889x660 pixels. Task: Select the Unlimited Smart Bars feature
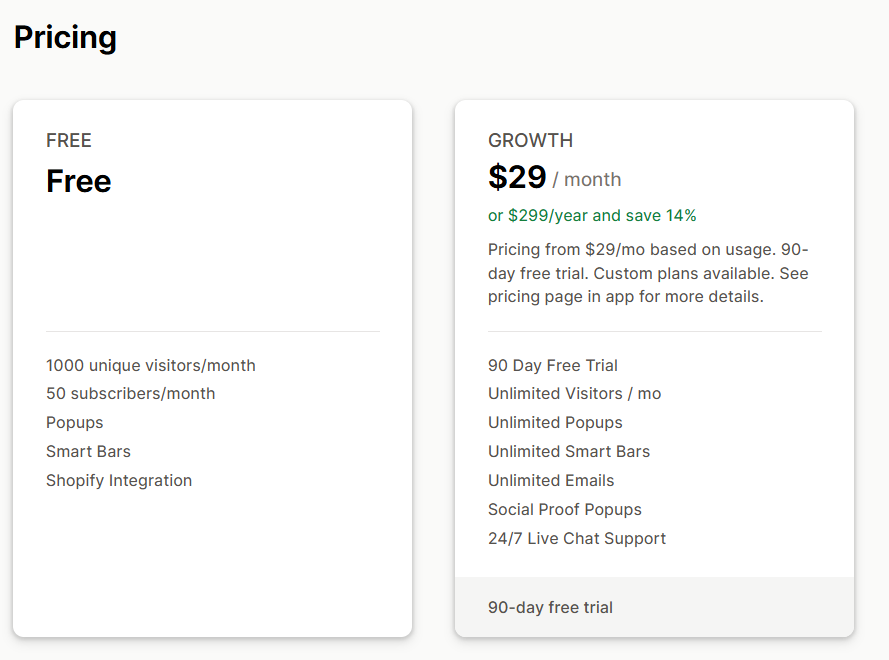coord(569,452)
